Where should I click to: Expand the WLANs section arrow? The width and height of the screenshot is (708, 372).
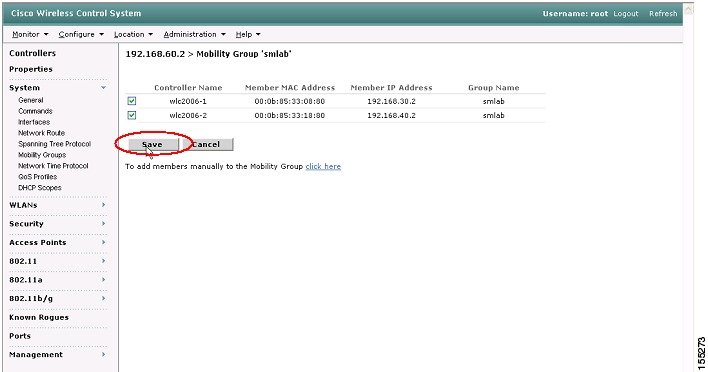103,205
